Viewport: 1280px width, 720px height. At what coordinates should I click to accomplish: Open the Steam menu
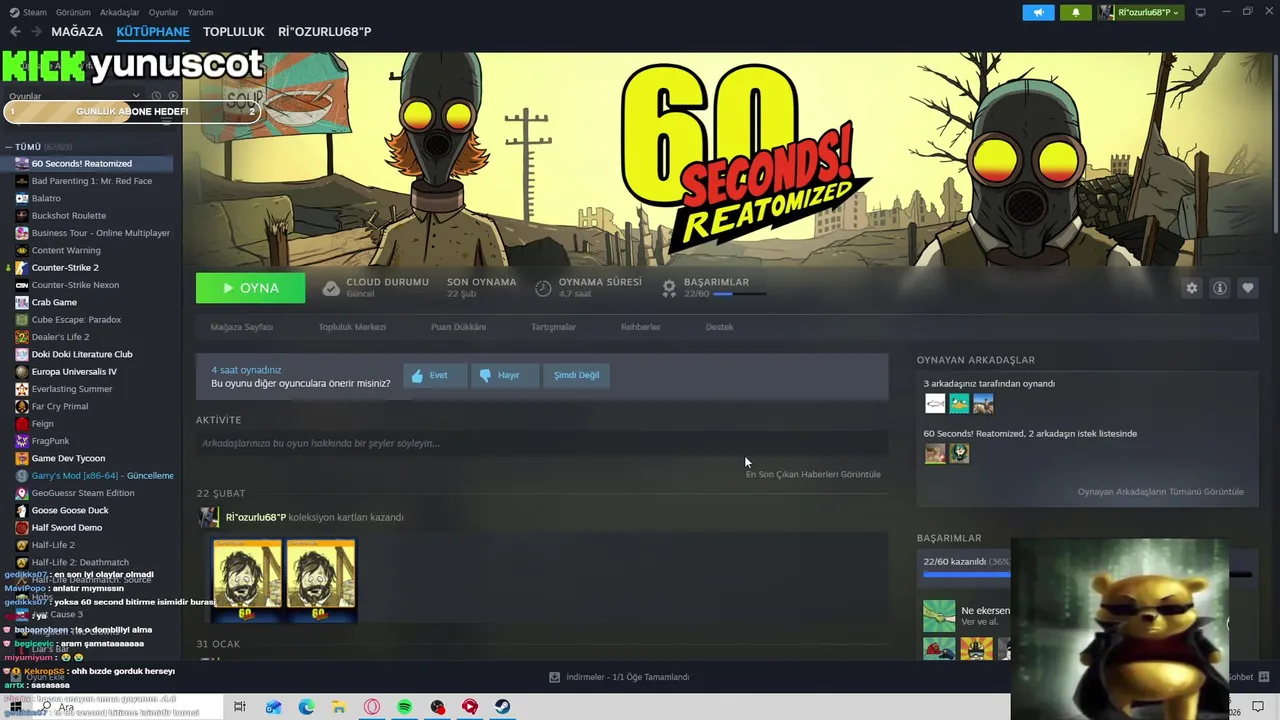[28, 12]
